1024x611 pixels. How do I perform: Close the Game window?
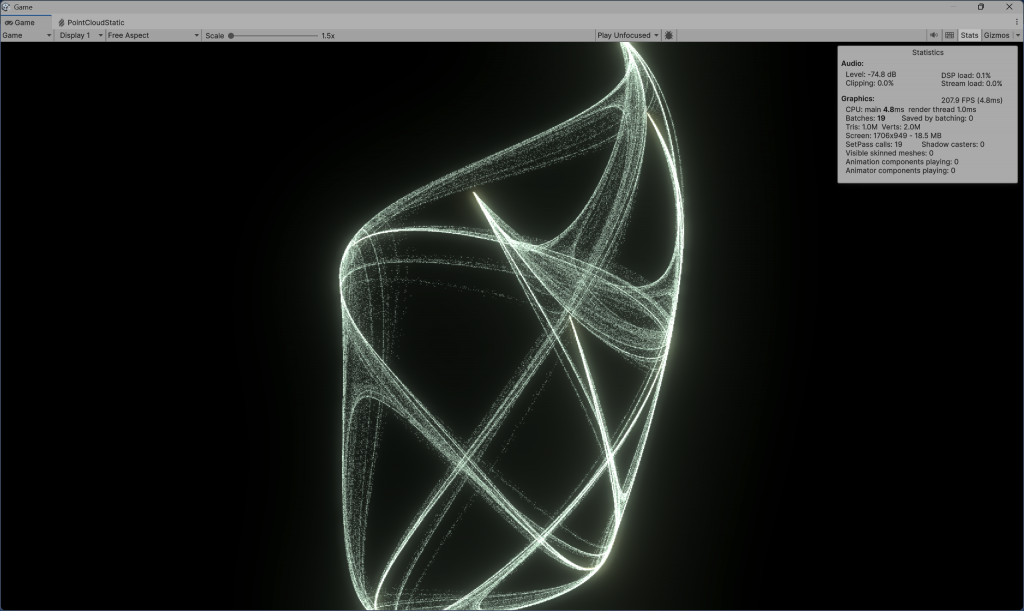(x=1009, y=7)
